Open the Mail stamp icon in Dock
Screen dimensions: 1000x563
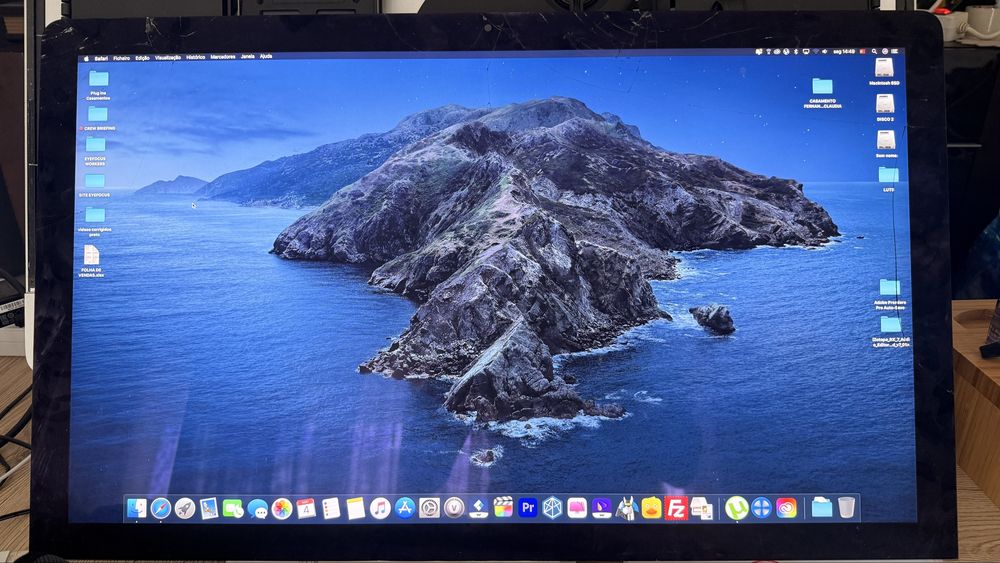(x=209, y=508)
